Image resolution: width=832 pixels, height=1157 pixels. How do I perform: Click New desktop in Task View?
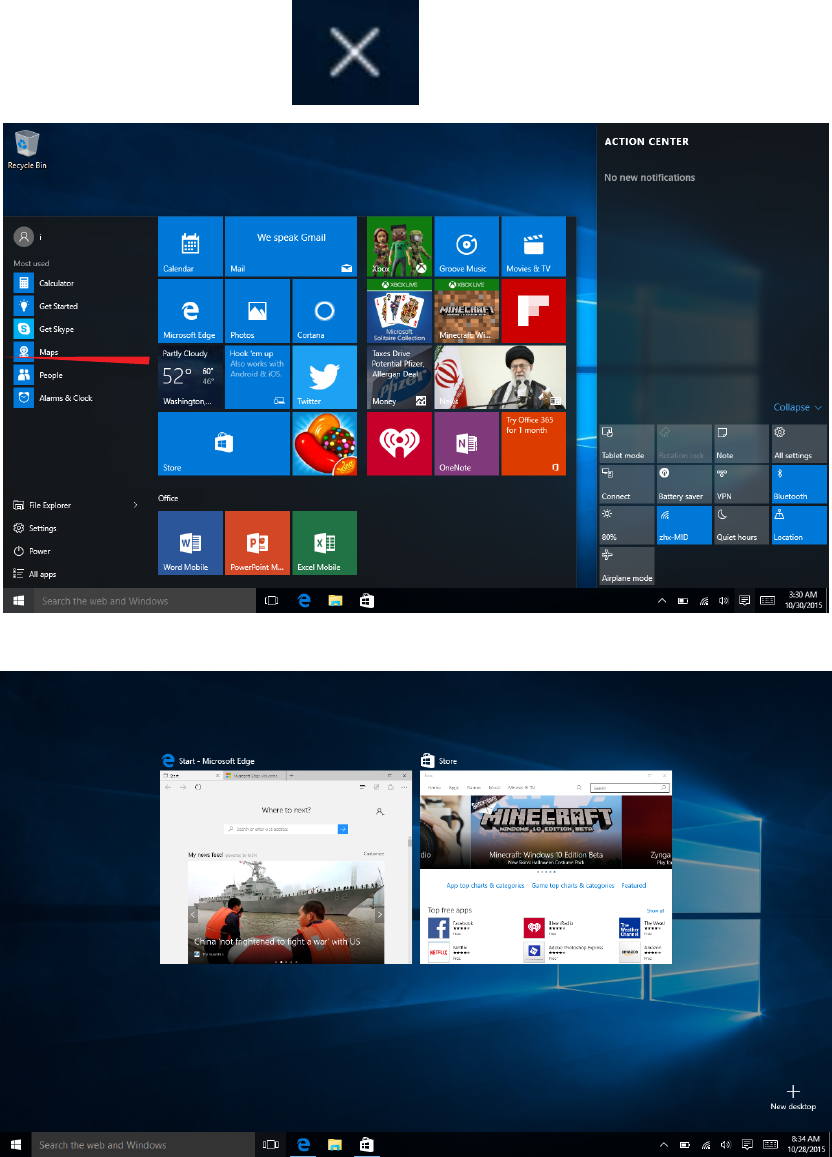(793, 1097)
